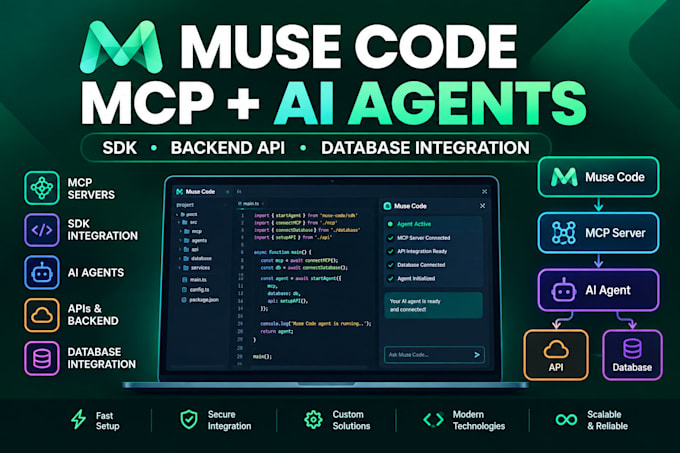The height and width of the screenshot is (453, 680).
Task: Click the mcp folder icon in the tree
Action: tap(186, 231)
